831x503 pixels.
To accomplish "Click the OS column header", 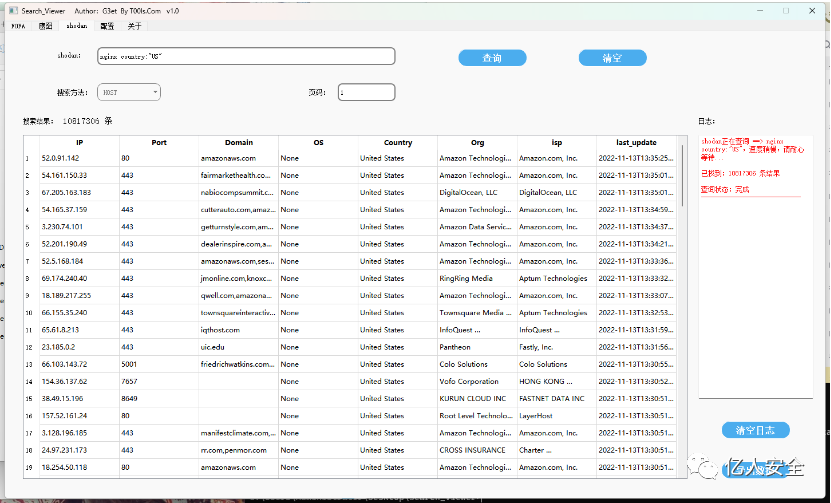I will pos(318,143).
